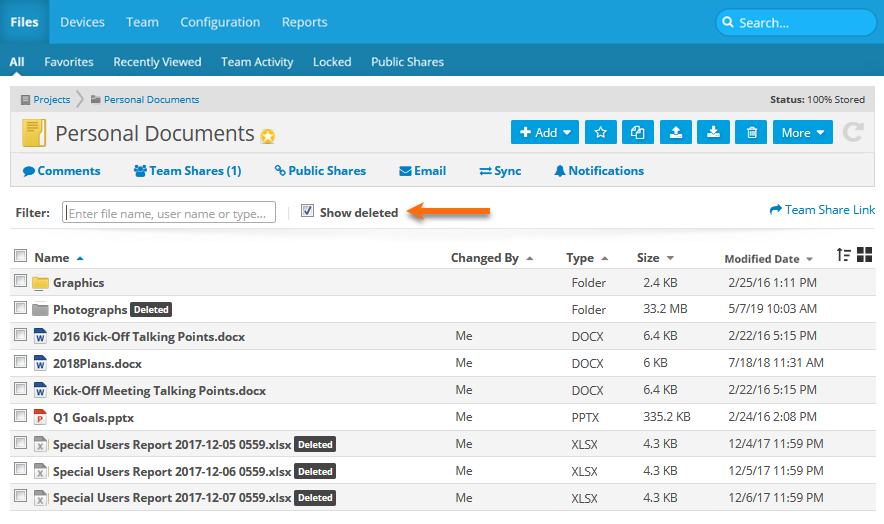Click the copy files toolbar icon
This screenshot has height=524, width=884.
637,132
